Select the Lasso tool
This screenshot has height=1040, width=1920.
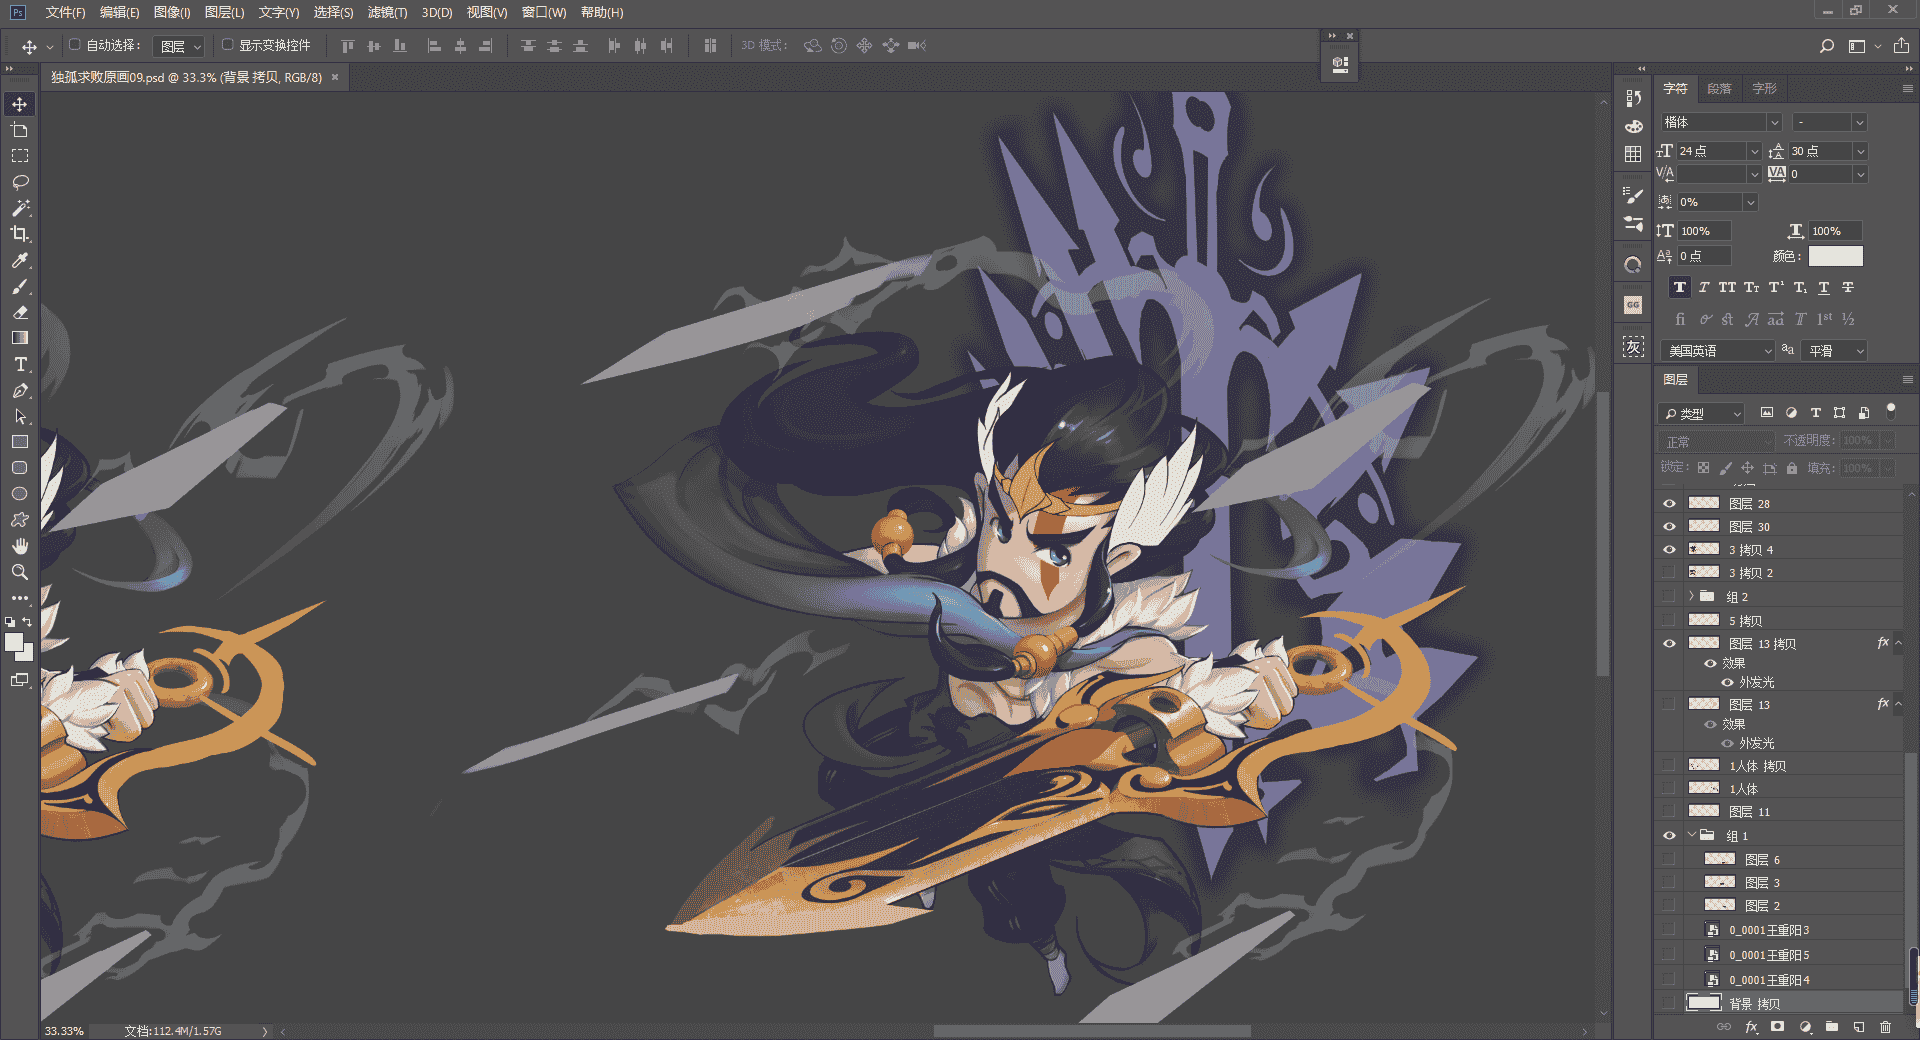pos(20,182)
